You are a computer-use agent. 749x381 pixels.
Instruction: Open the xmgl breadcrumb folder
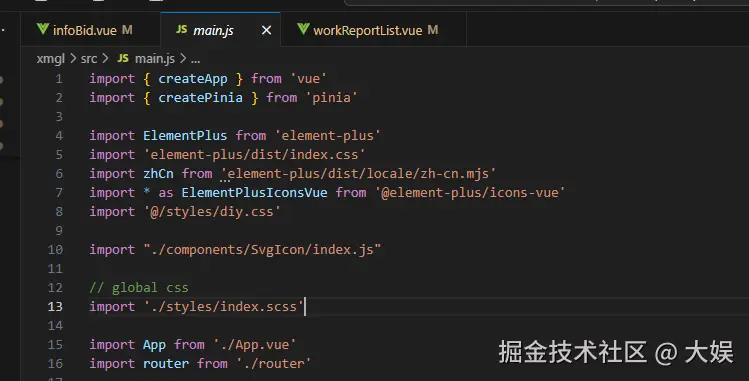[51, 59]
